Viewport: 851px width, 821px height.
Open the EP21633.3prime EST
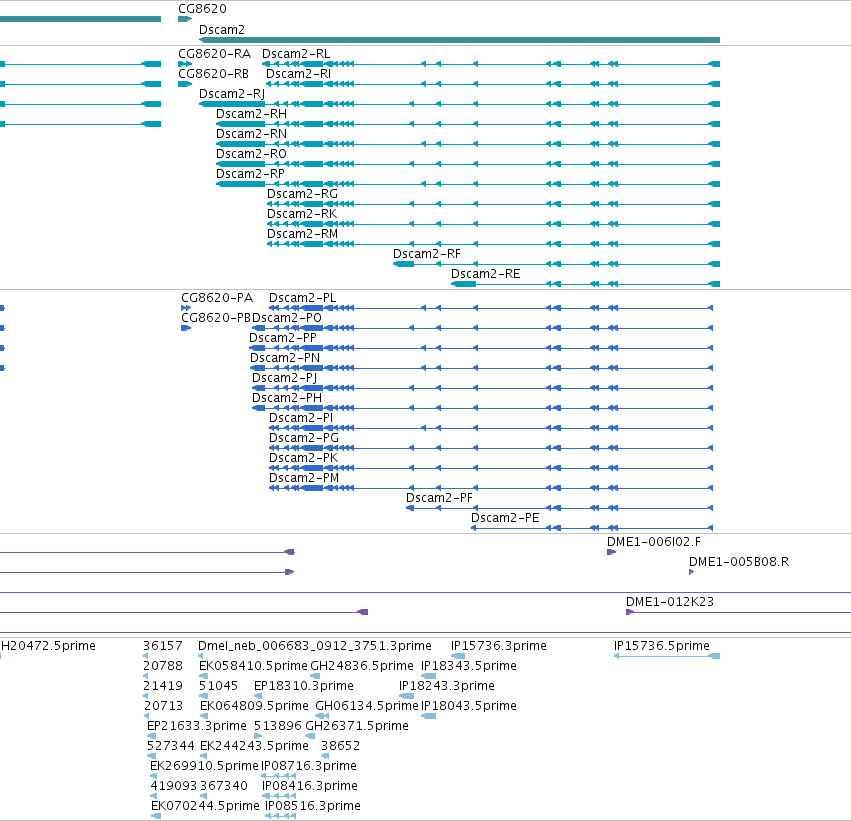coord(196,726)
